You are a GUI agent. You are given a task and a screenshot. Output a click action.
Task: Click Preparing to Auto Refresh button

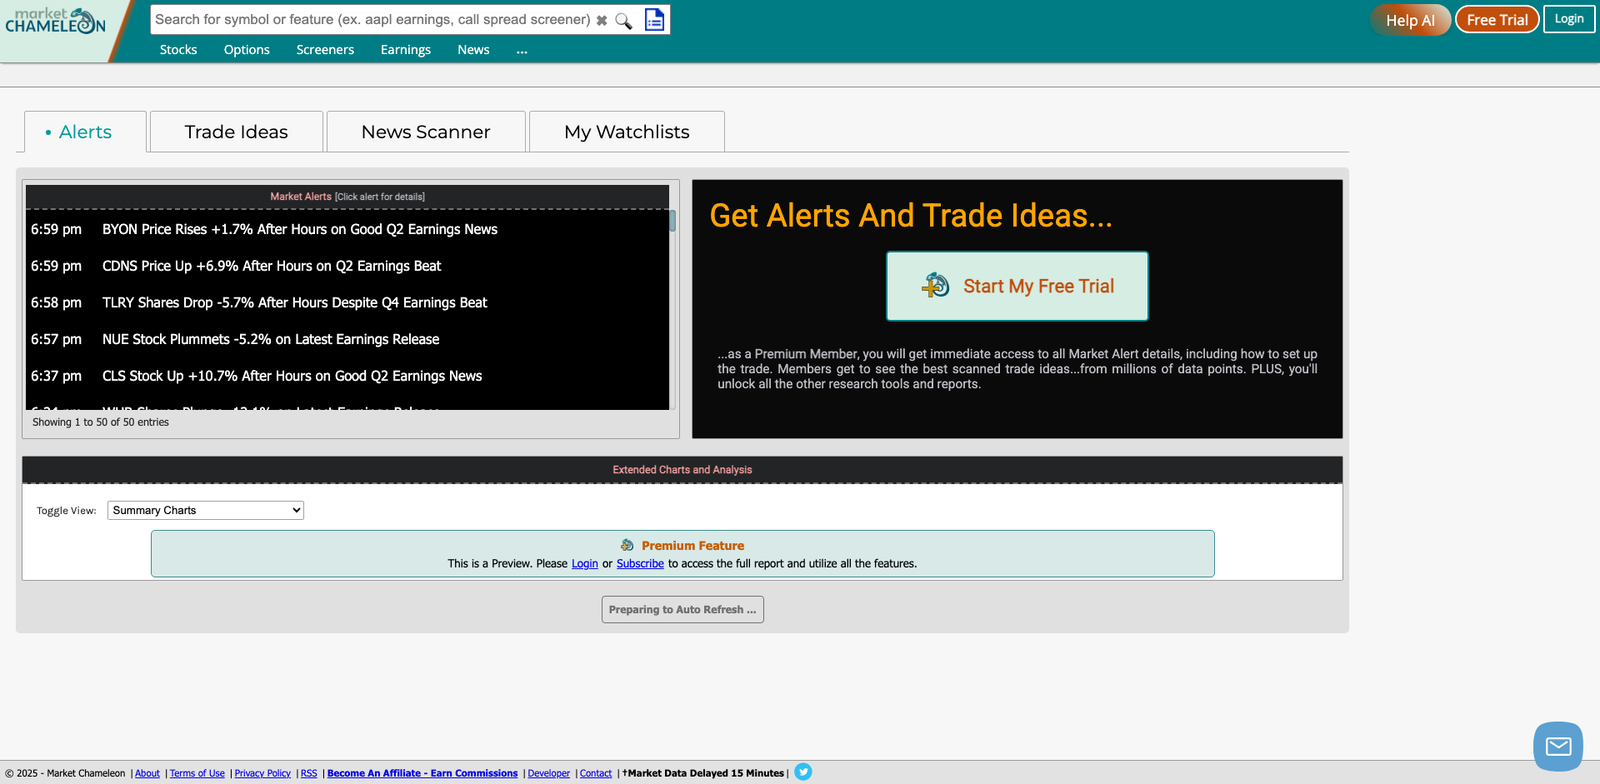(x=683, y=610)
